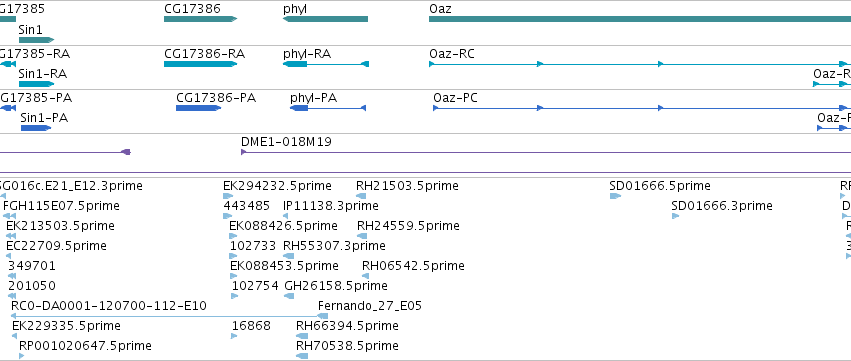Click the RH70538.5prime EST block
Screen dimensions: 851x361
[302, 356]
